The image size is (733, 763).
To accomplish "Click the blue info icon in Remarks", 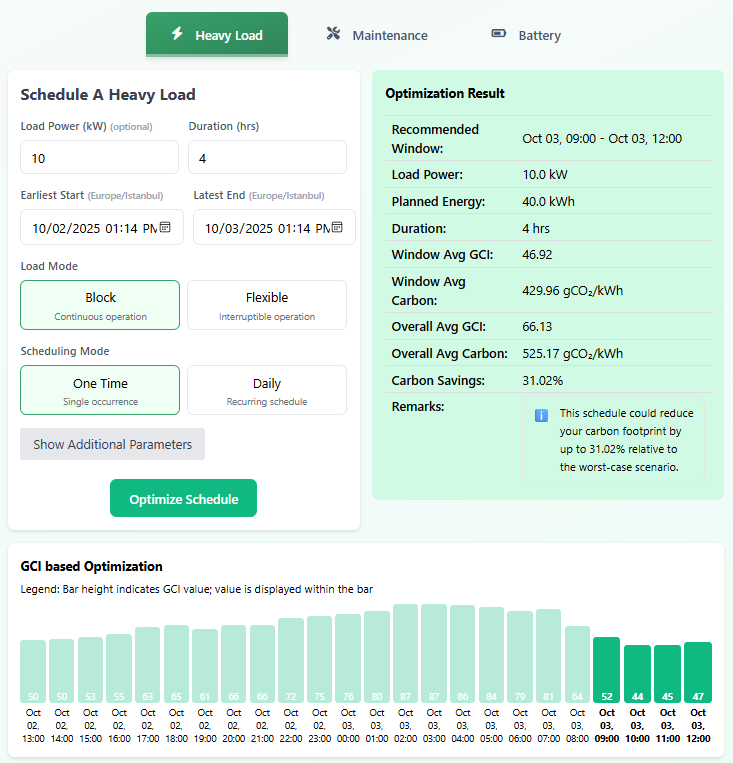I will 541,415.
